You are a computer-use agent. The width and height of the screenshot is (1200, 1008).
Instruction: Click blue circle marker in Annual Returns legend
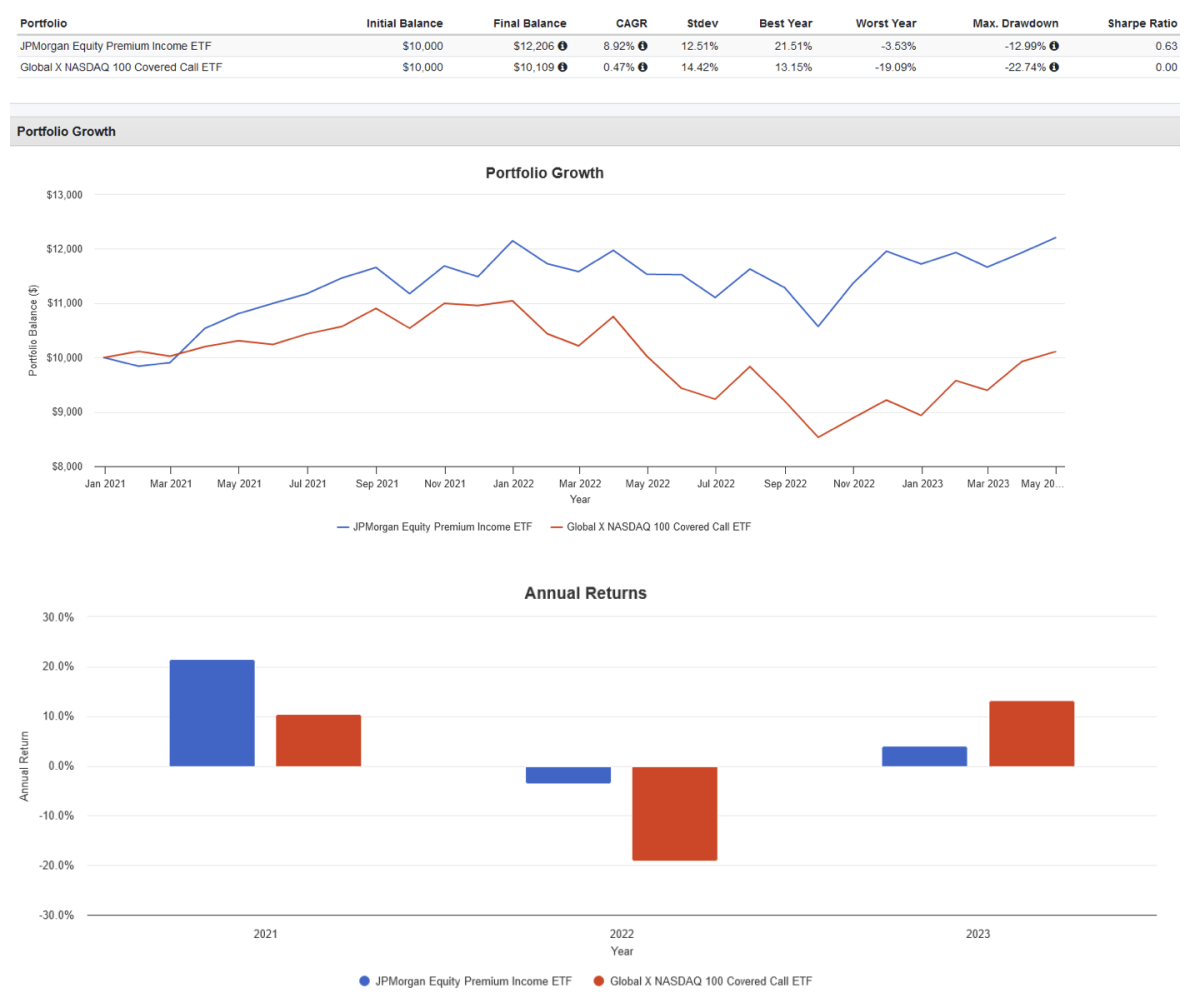pyautogui.click(x=364, y=981)
